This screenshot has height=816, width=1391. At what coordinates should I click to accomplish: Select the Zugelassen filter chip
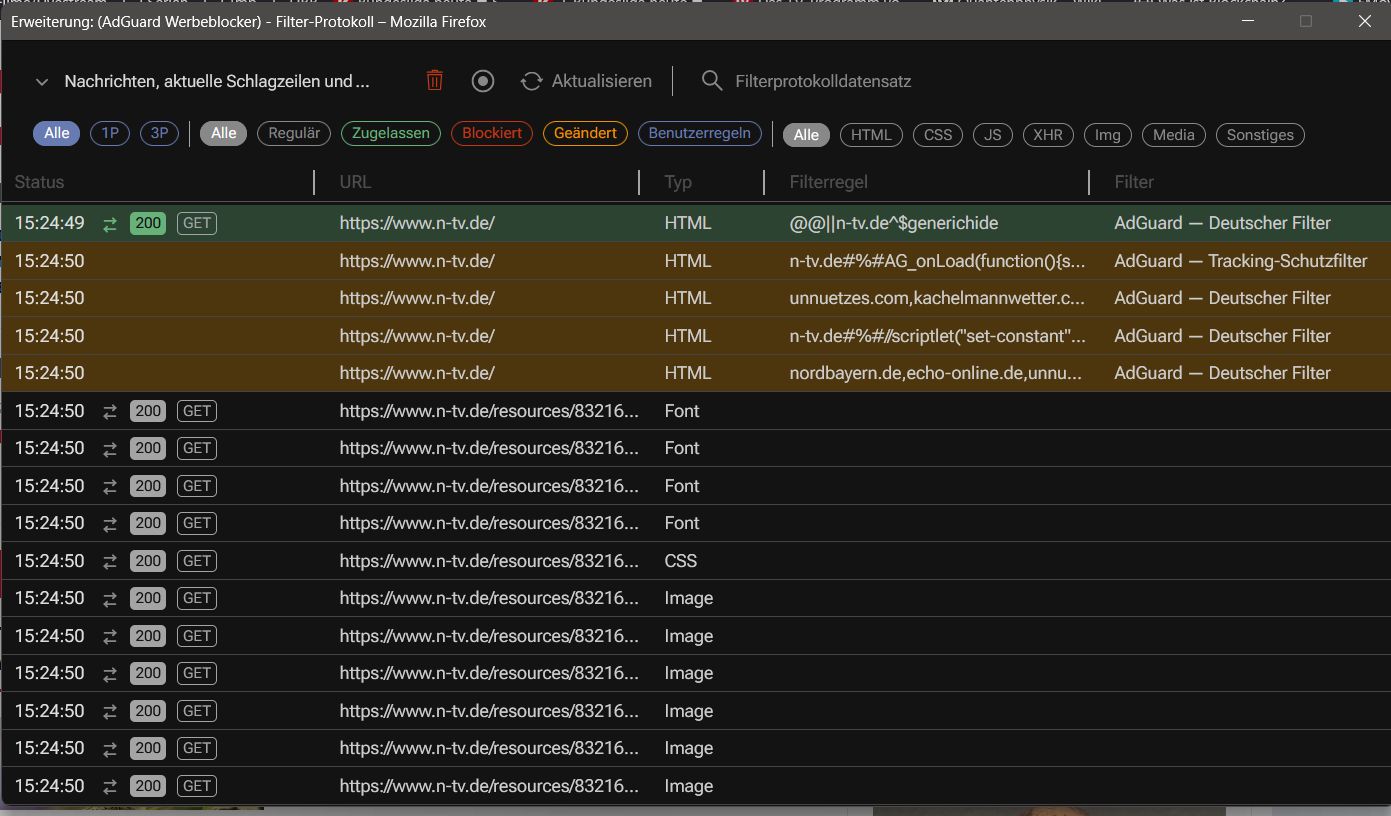(391, 133)
